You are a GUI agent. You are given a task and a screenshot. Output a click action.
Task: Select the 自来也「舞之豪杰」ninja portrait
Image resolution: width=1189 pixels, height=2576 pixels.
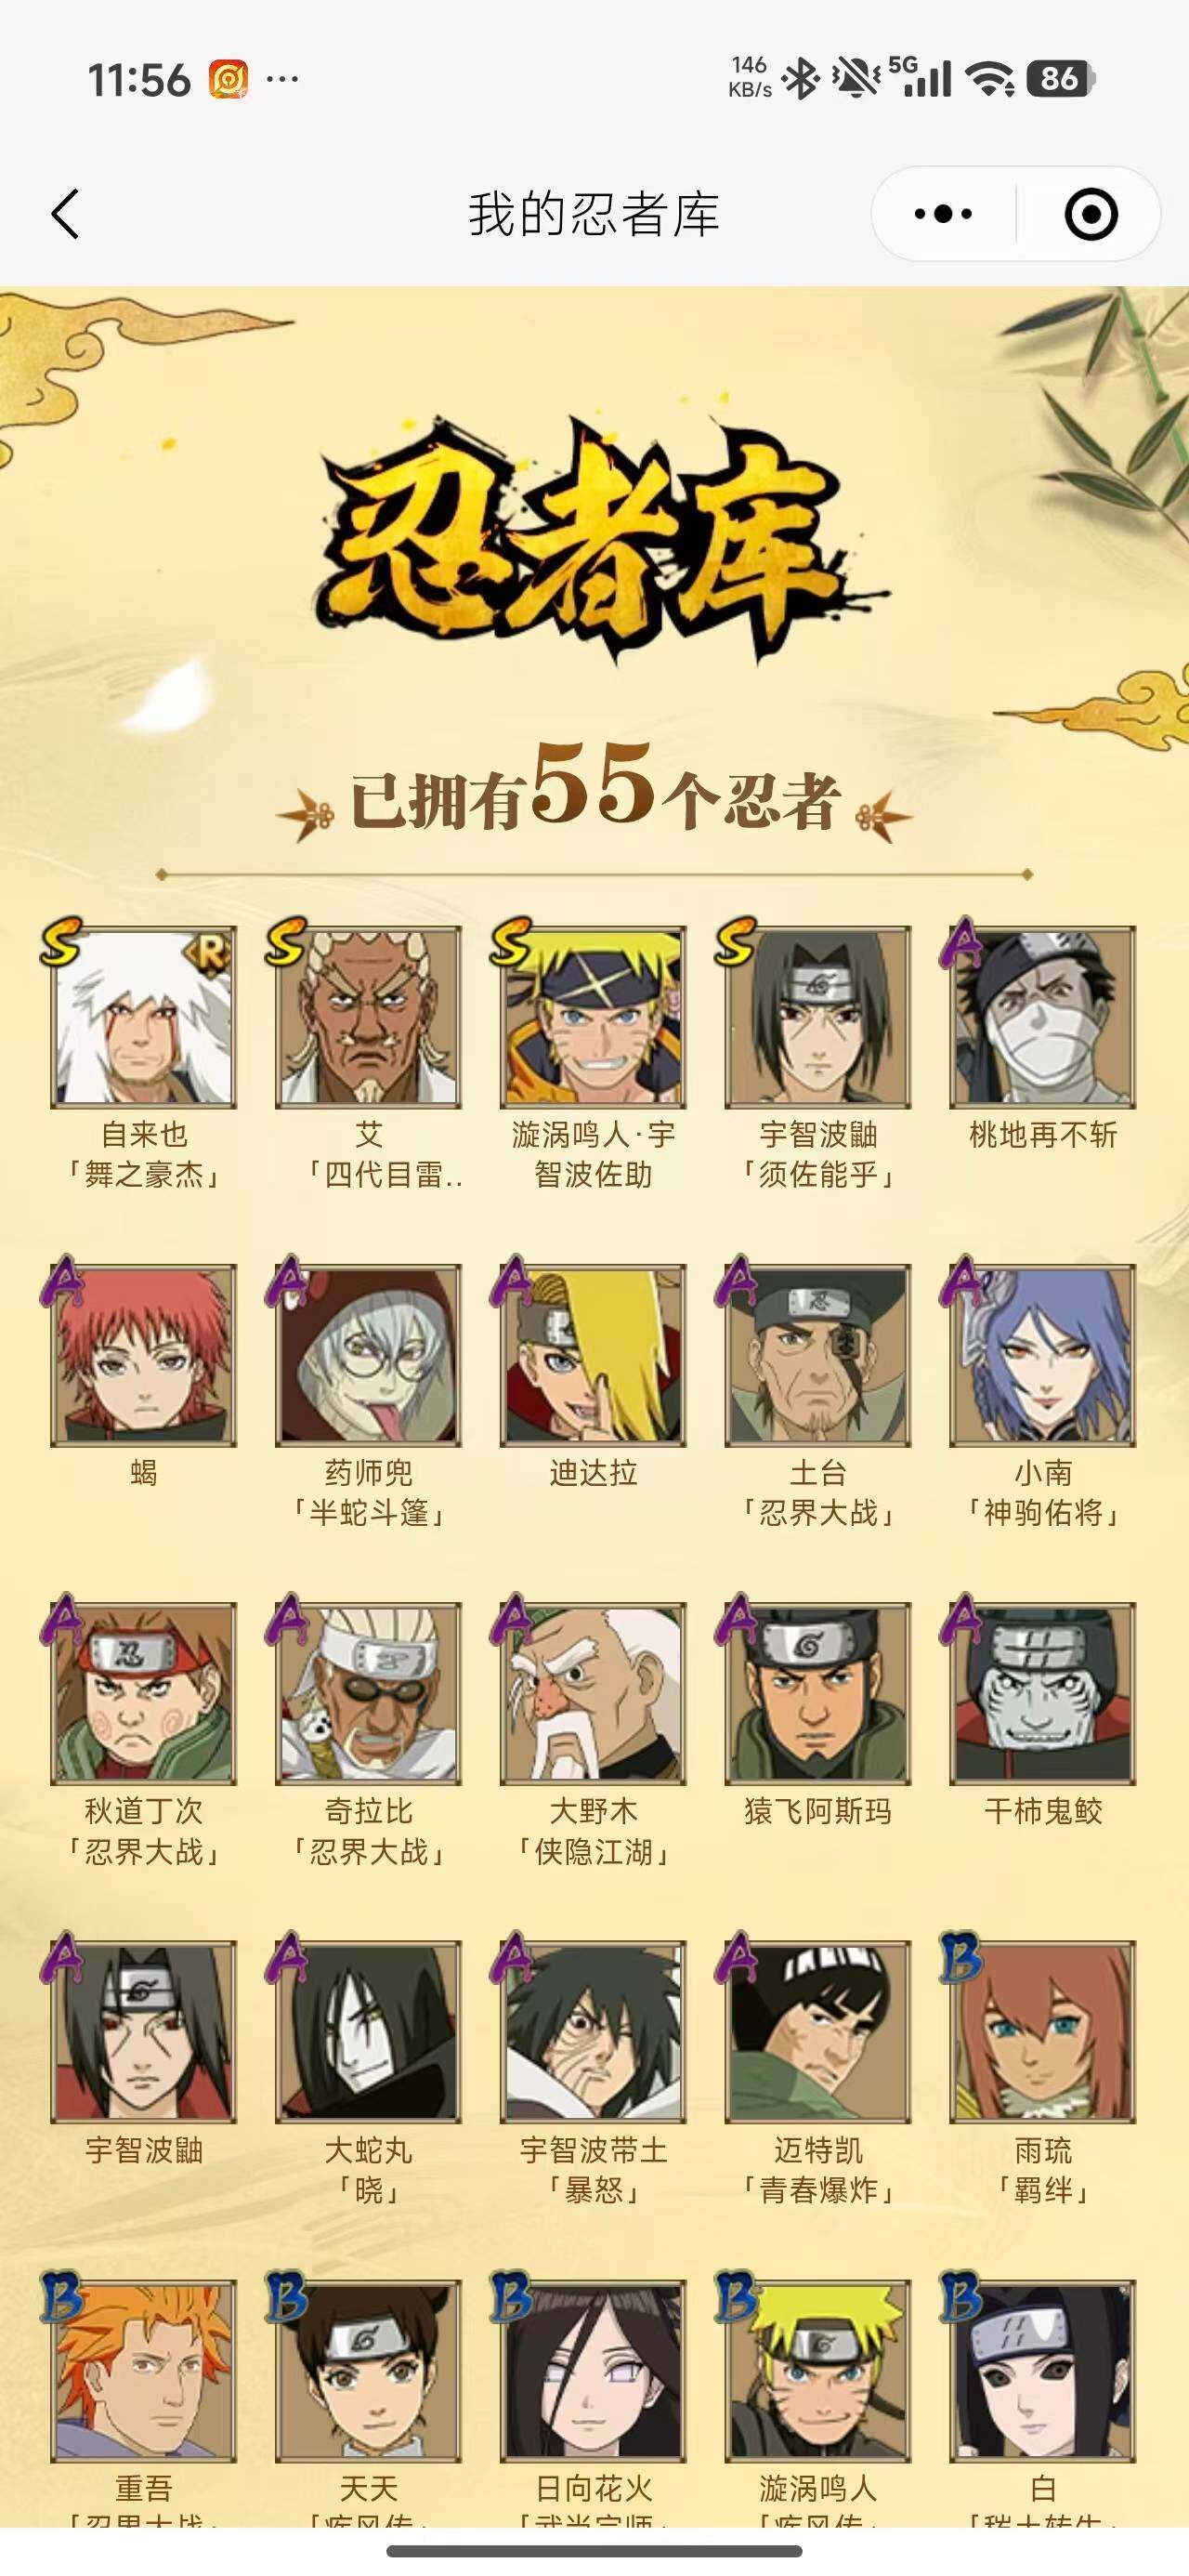click(x=143, y=1017)
